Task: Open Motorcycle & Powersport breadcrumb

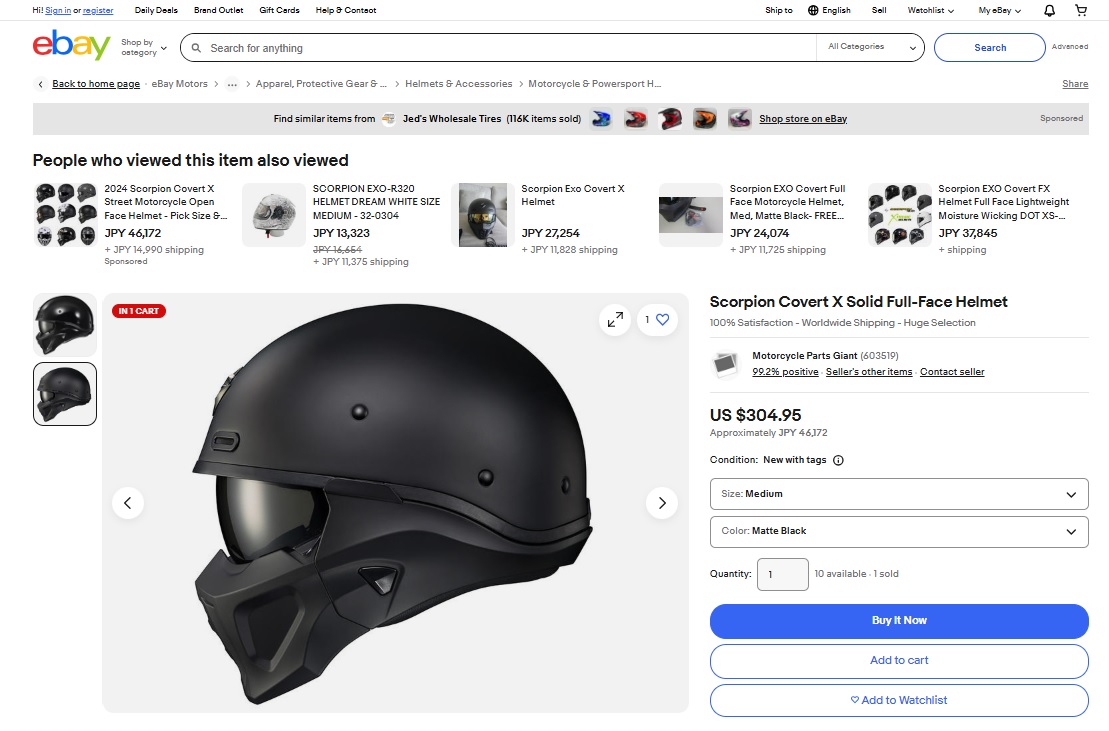Action: [x=595, y=84]
